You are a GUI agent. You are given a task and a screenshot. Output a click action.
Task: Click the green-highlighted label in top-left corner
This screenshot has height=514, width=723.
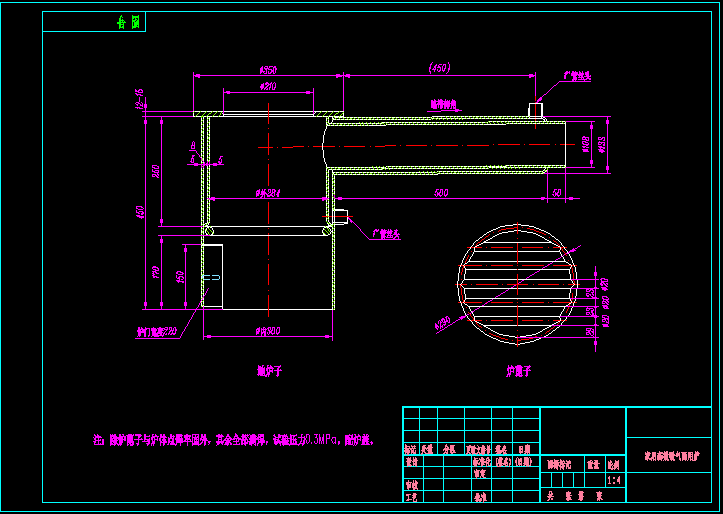click(x=128, y=22)
